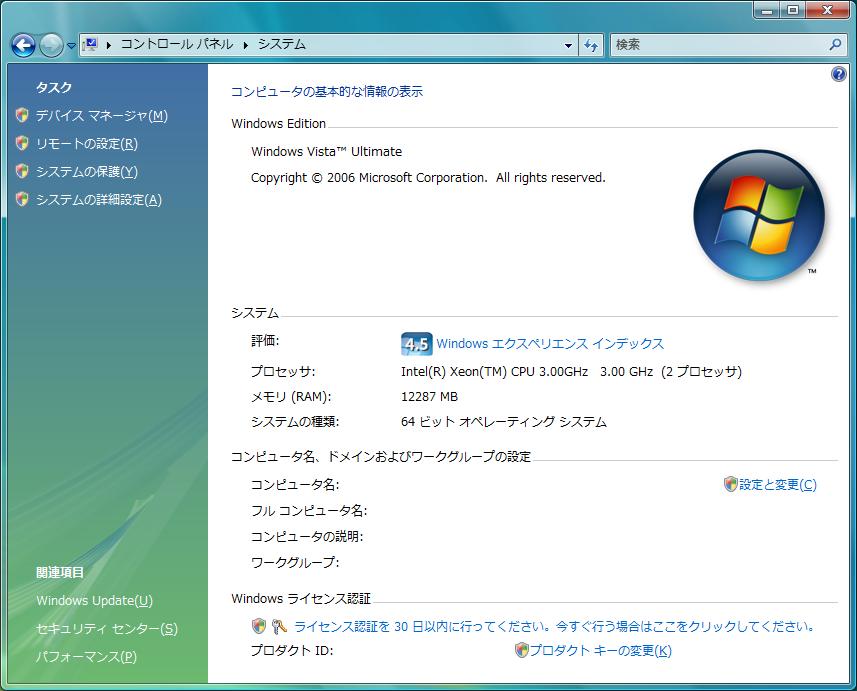Screen dimensions: 857x691
Task: Open システムの保護(Y)
Action: [x=87, y=172]
